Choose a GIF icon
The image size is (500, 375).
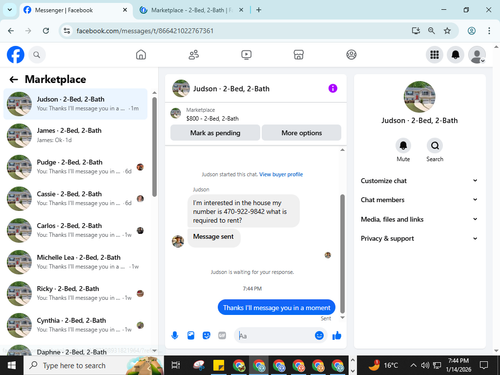pyautogui.click(x=222, y=335)
